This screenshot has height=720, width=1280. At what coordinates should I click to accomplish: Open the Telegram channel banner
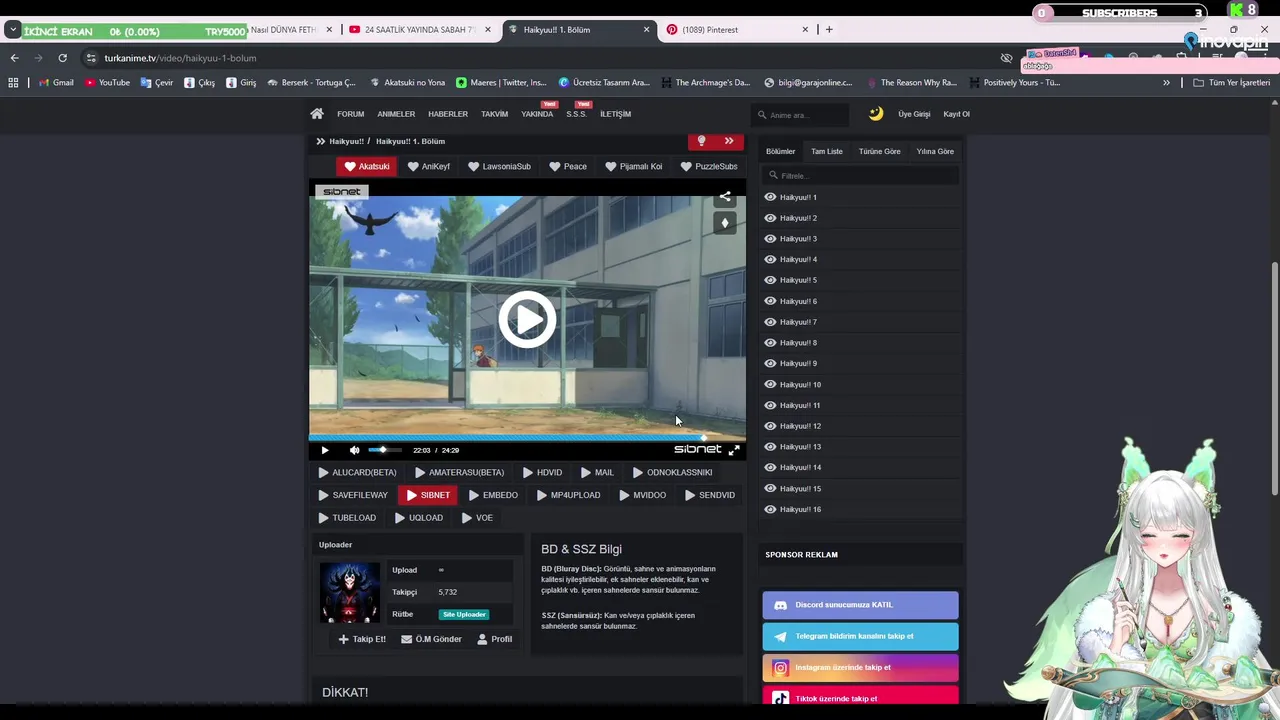tap(860, 636)
